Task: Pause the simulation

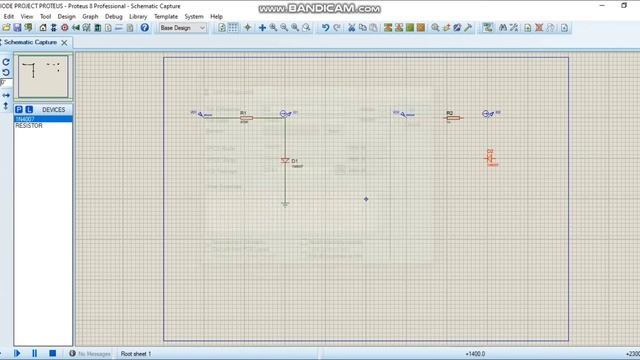Action: click(x=34, y=353)
